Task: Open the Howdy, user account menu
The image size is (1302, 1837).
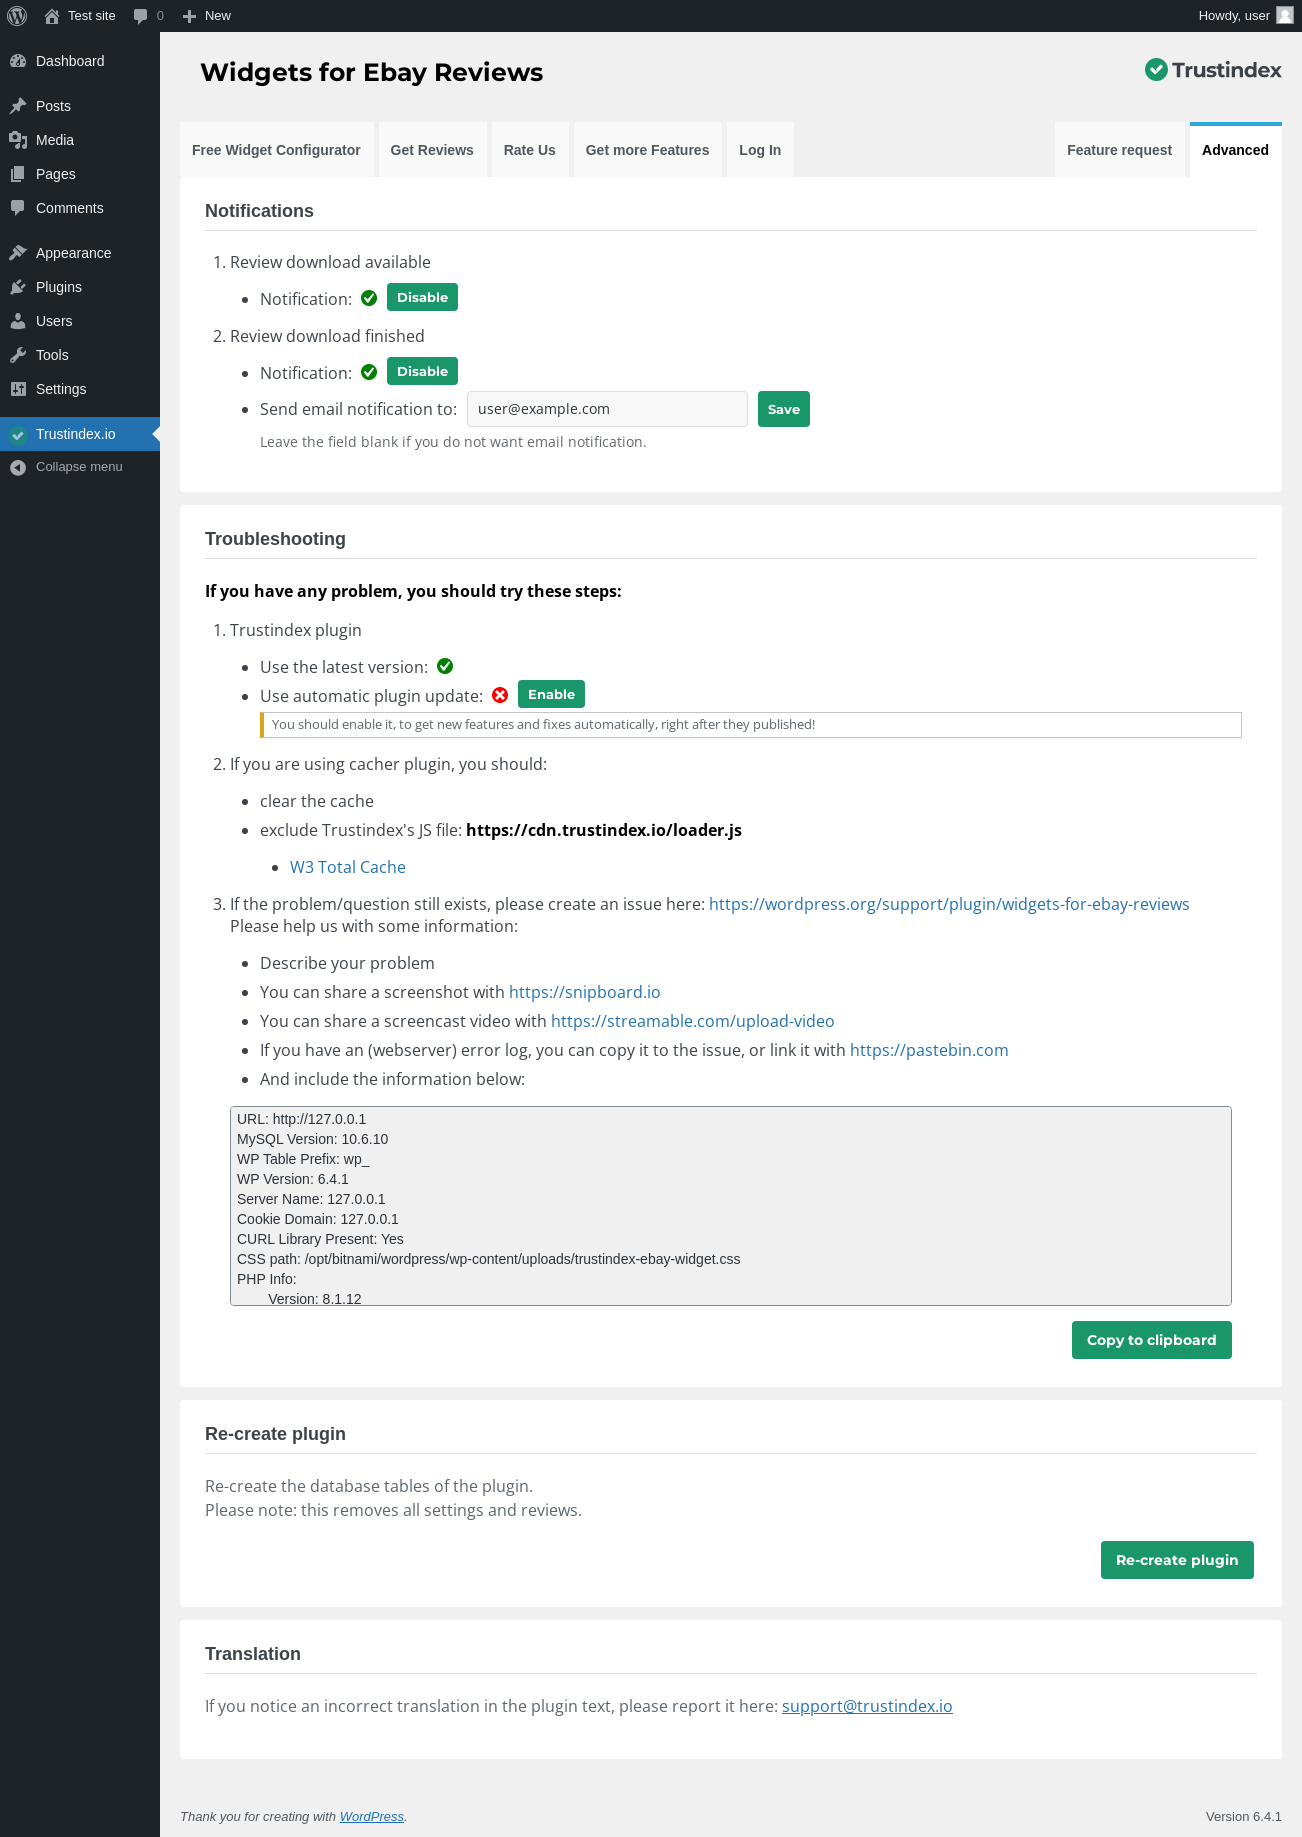Action: pos(1234,16)
